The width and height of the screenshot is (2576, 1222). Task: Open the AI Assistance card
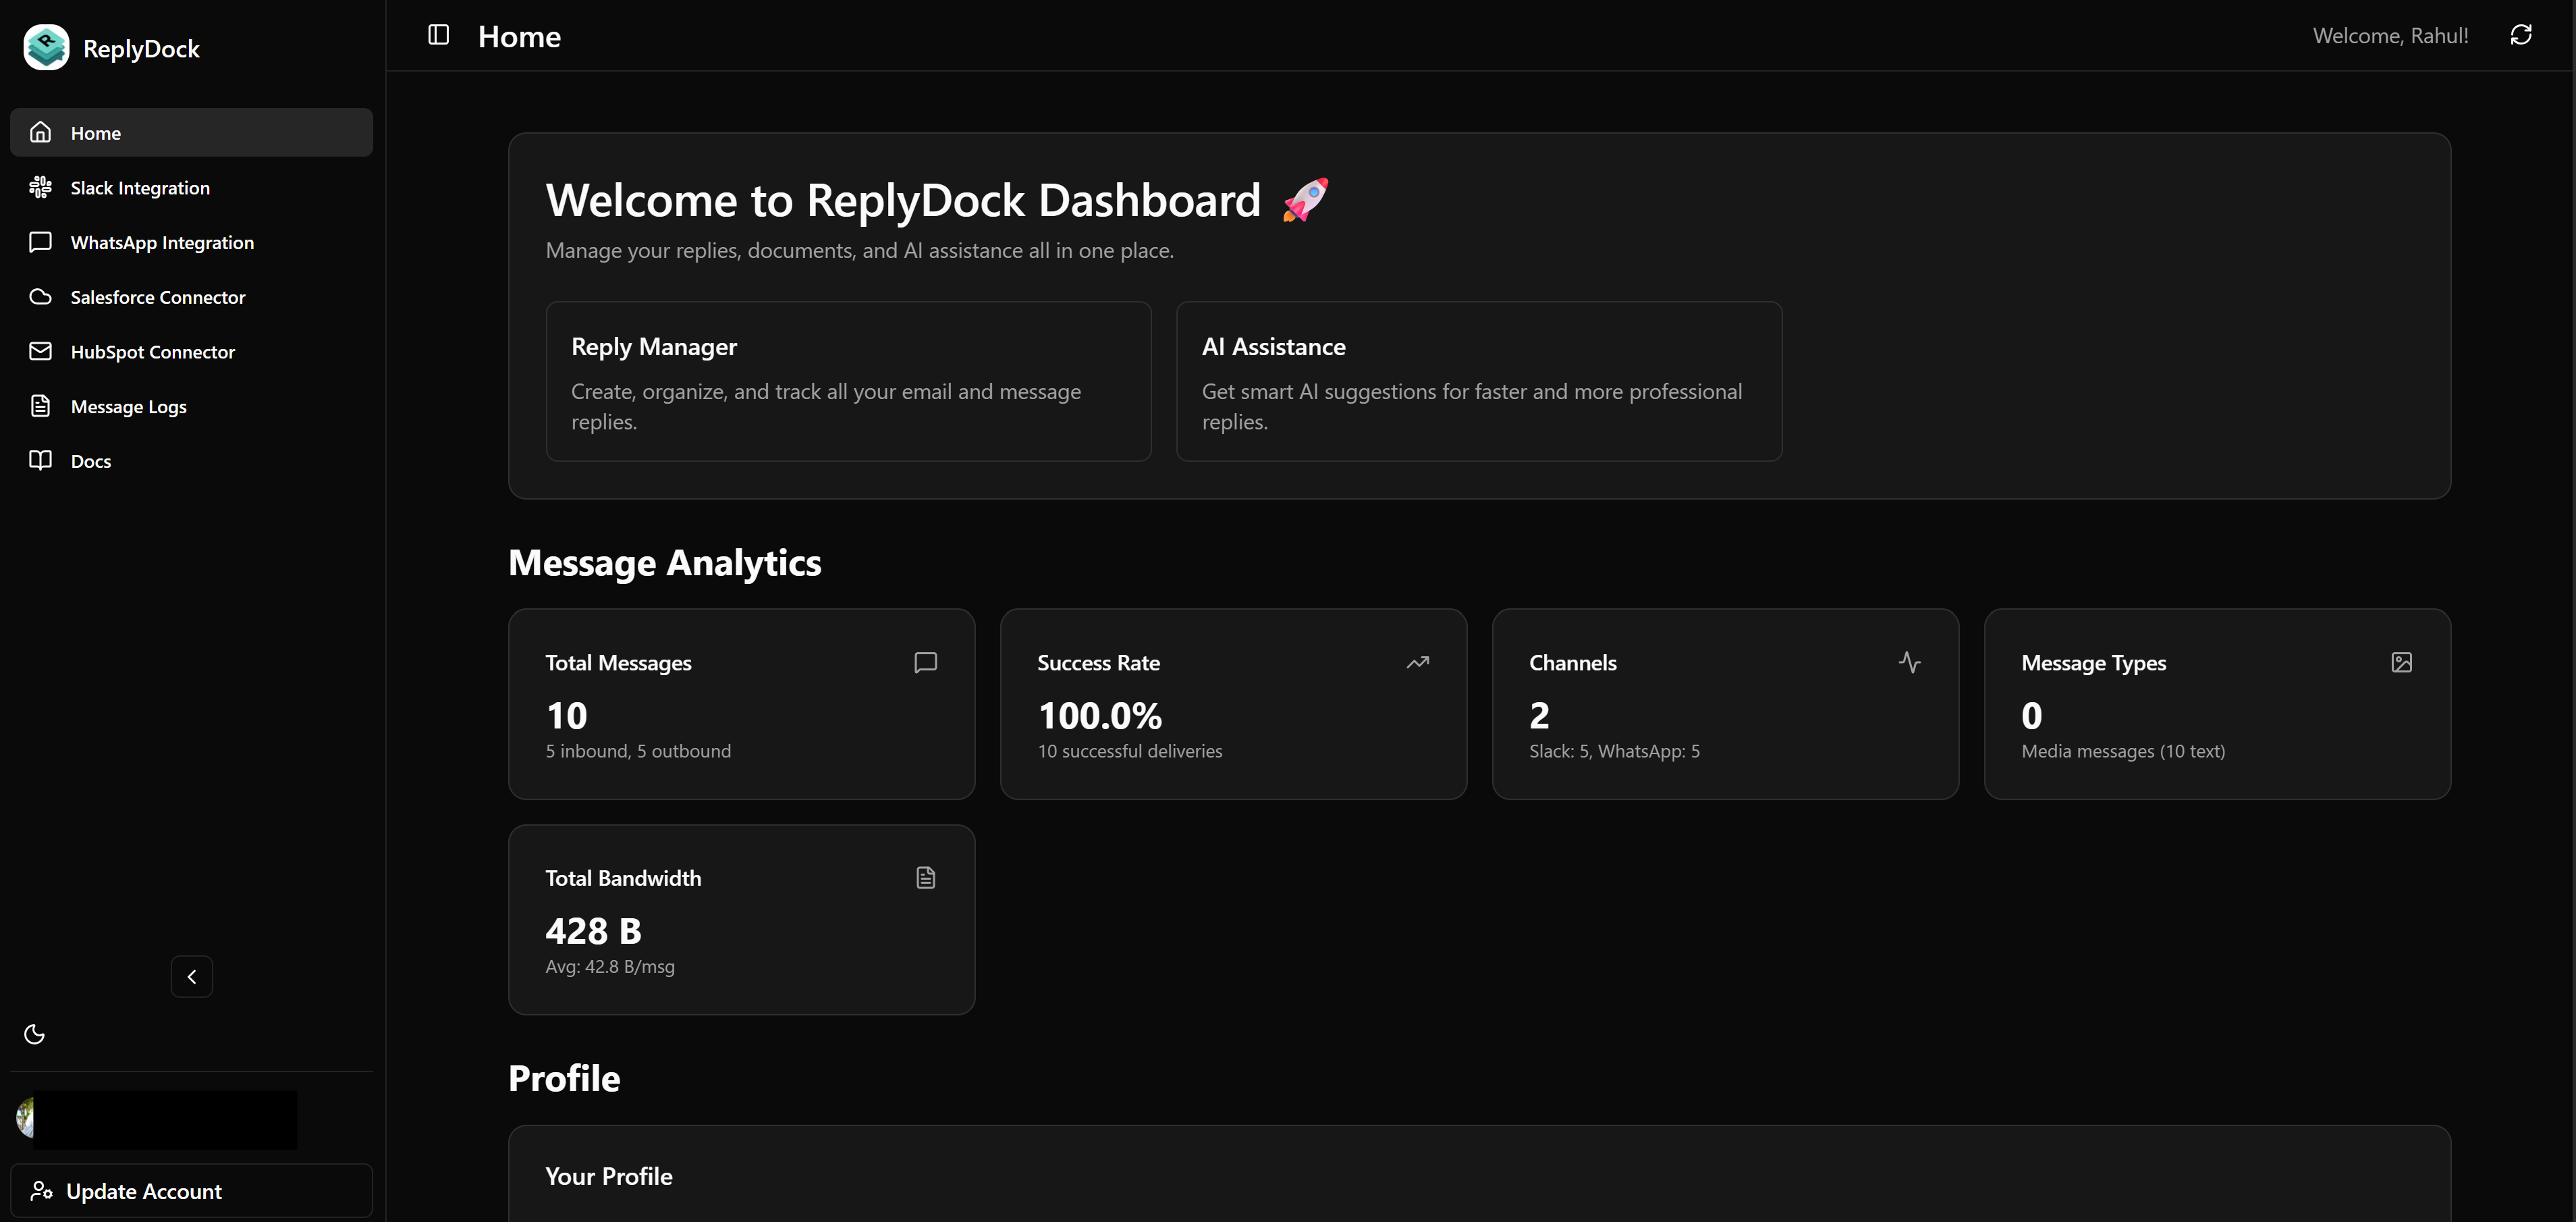coord(1478,381)
